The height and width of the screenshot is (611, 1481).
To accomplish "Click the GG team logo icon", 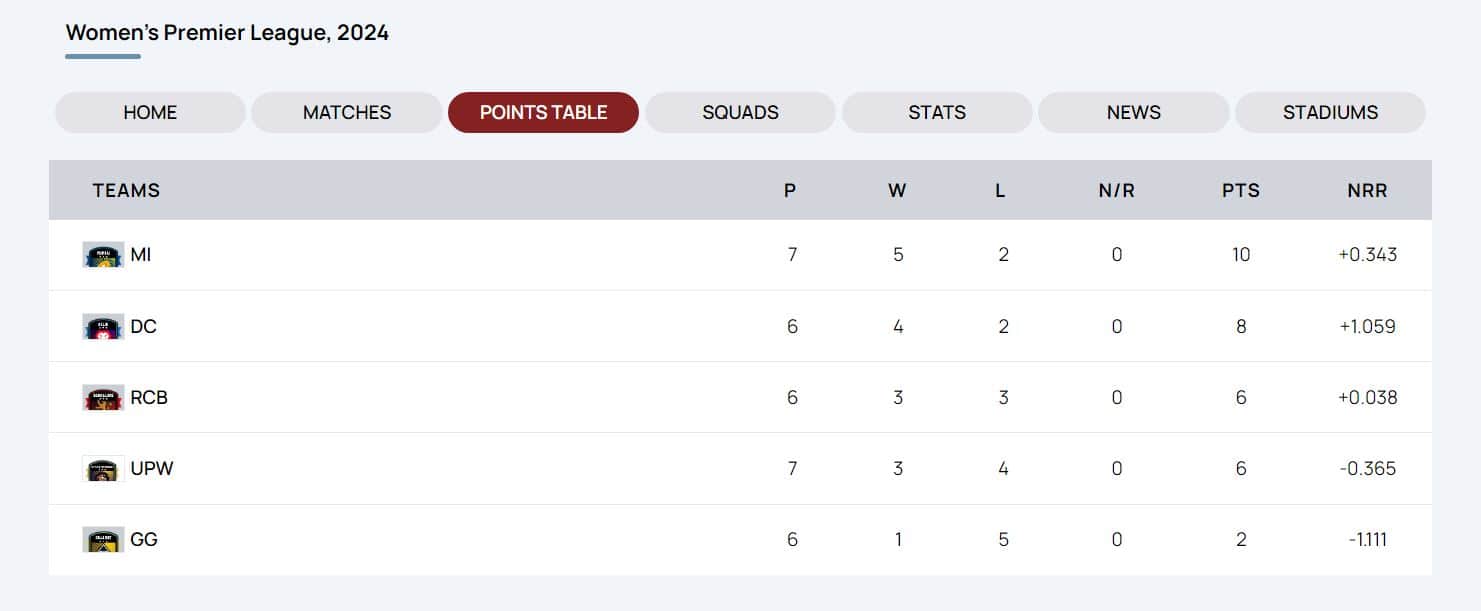I will [x=103, y=540].
